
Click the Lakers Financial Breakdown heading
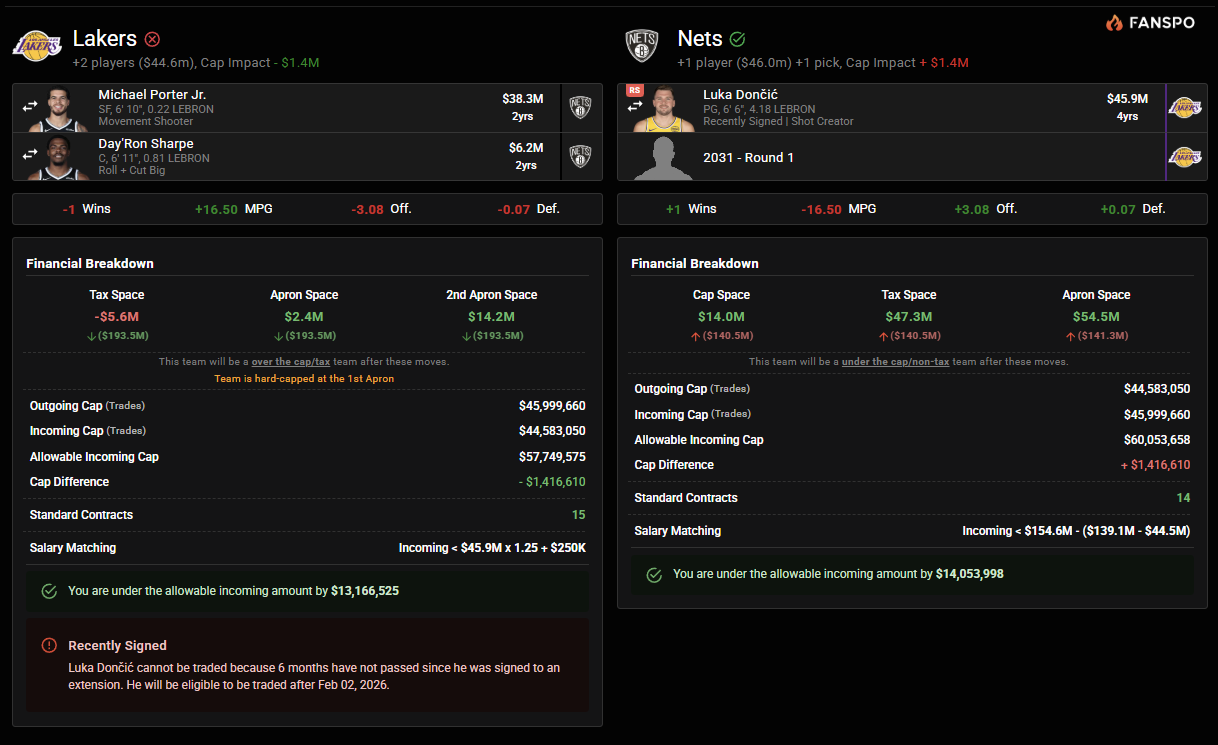click(90, 264)
